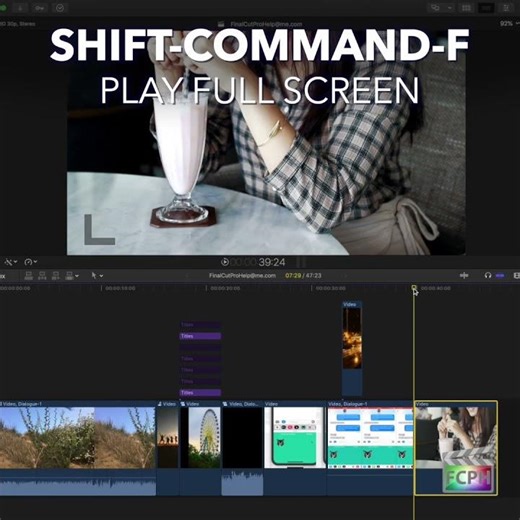Toggle audio skimming waveform icon
The width and height of the screenshot is (520, 520).
(464, 275)
